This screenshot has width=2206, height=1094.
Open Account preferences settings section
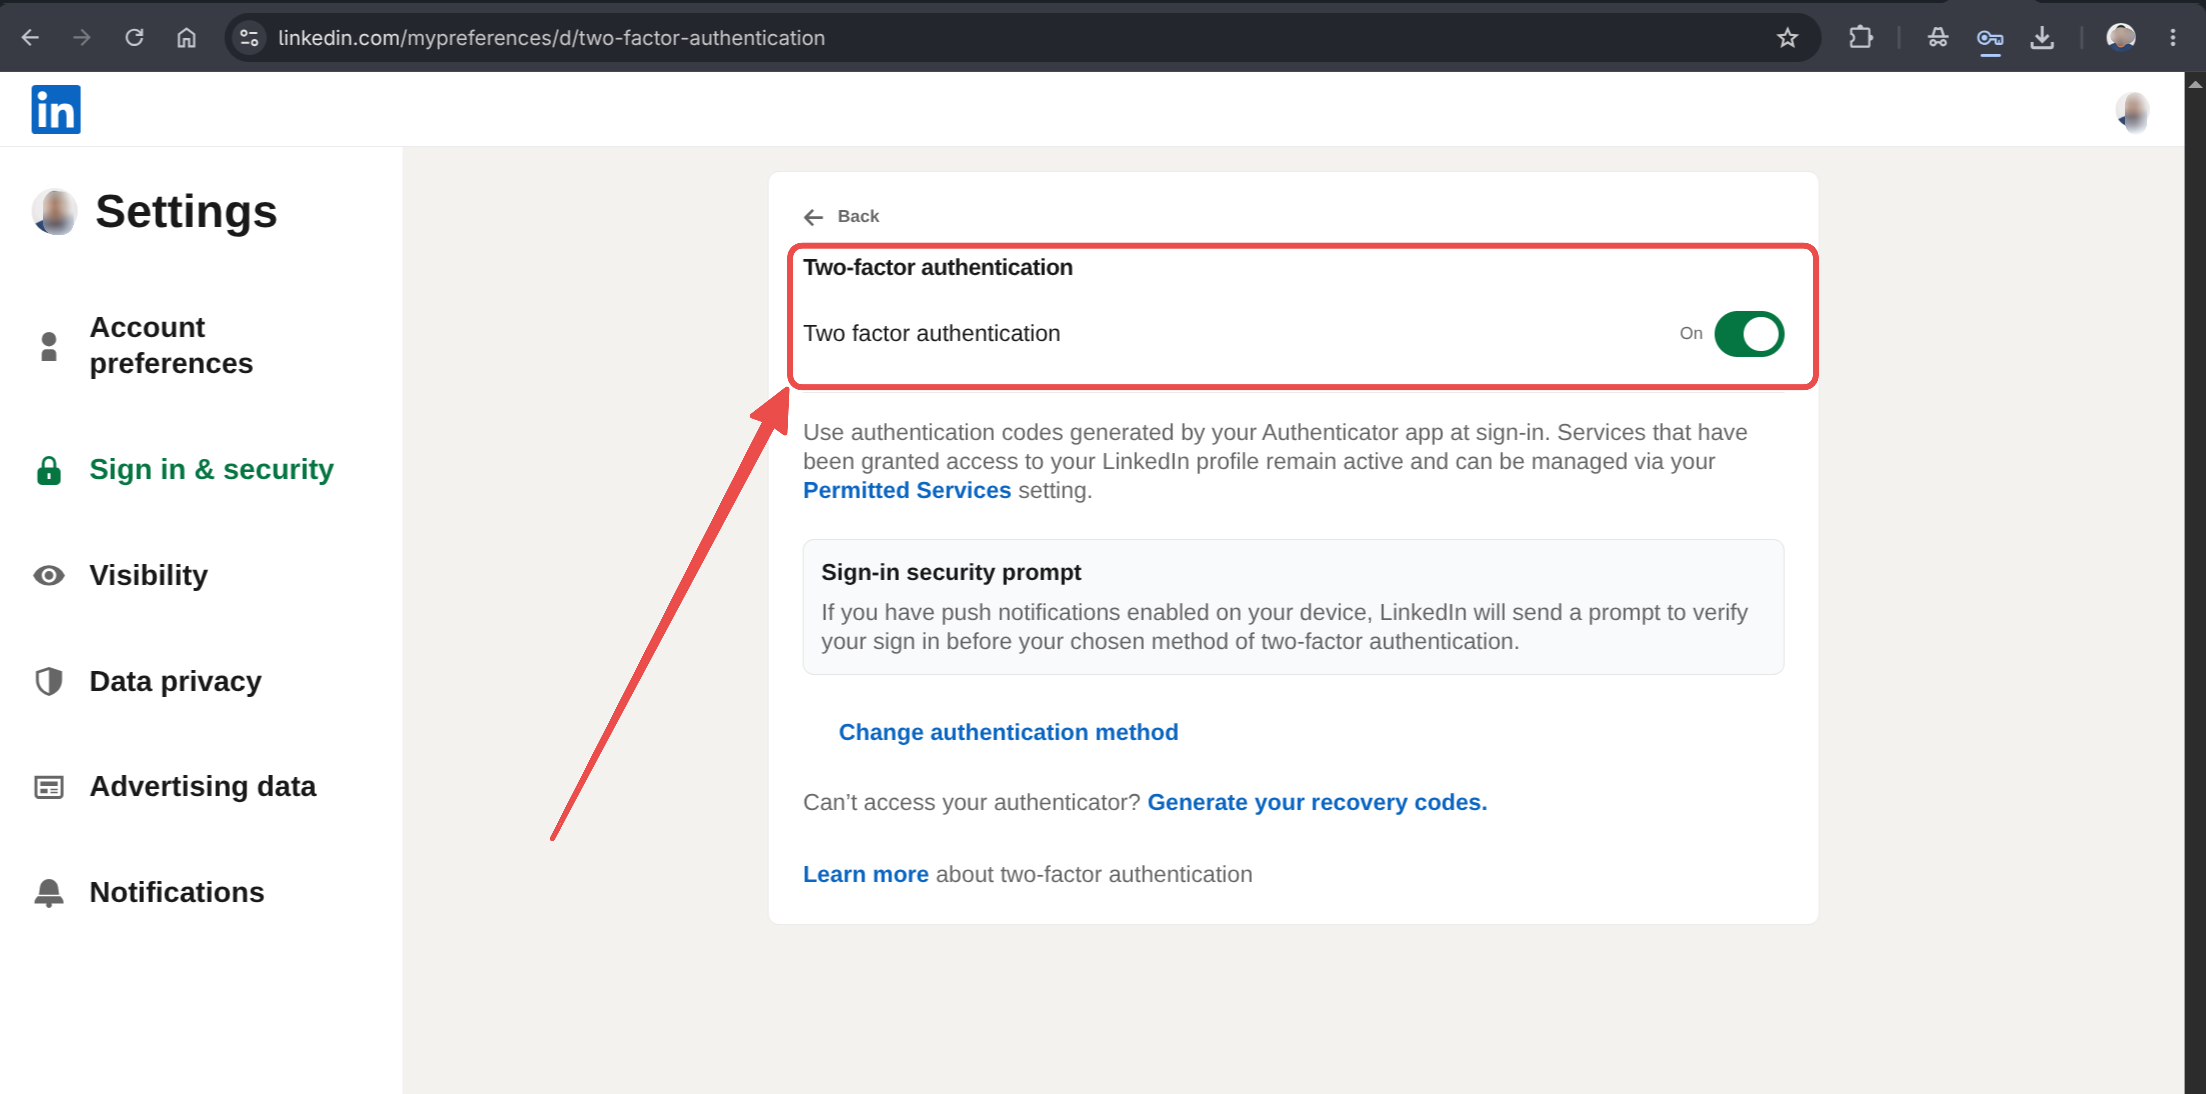tap(172, 346)
